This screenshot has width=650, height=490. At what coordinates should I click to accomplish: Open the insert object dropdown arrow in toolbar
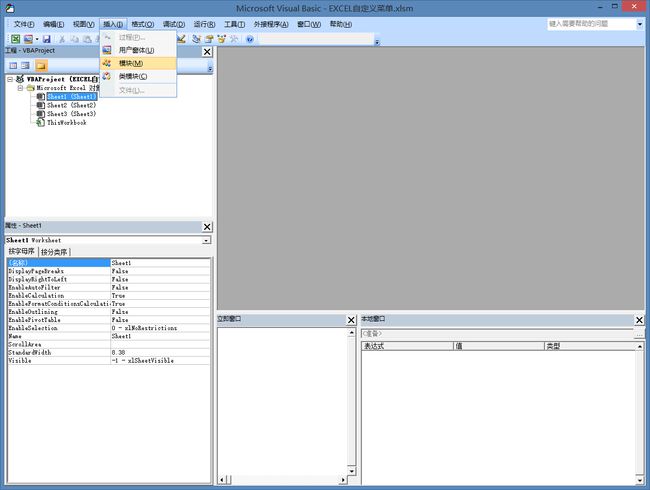[x=37, y=39]
